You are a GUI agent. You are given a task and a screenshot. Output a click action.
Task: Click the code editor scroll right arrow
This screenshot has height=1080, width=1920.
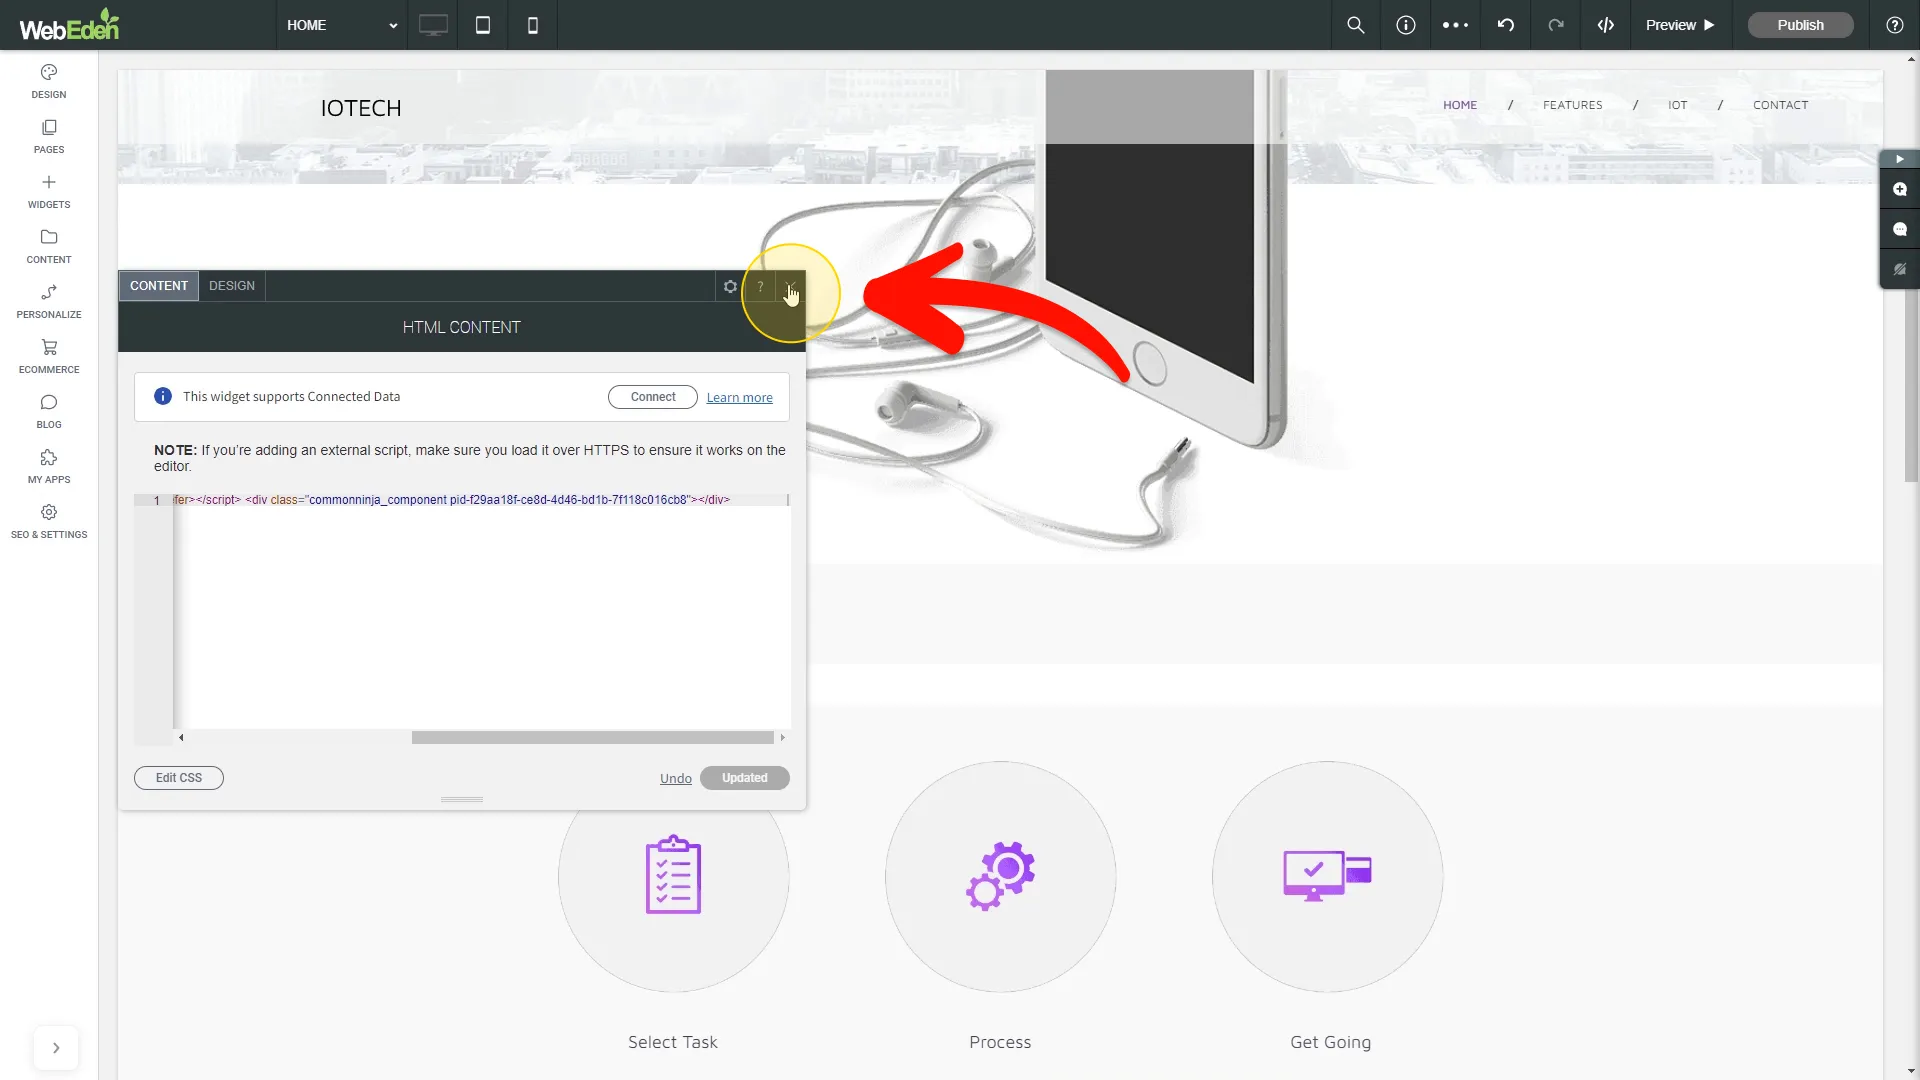(782, 738)
